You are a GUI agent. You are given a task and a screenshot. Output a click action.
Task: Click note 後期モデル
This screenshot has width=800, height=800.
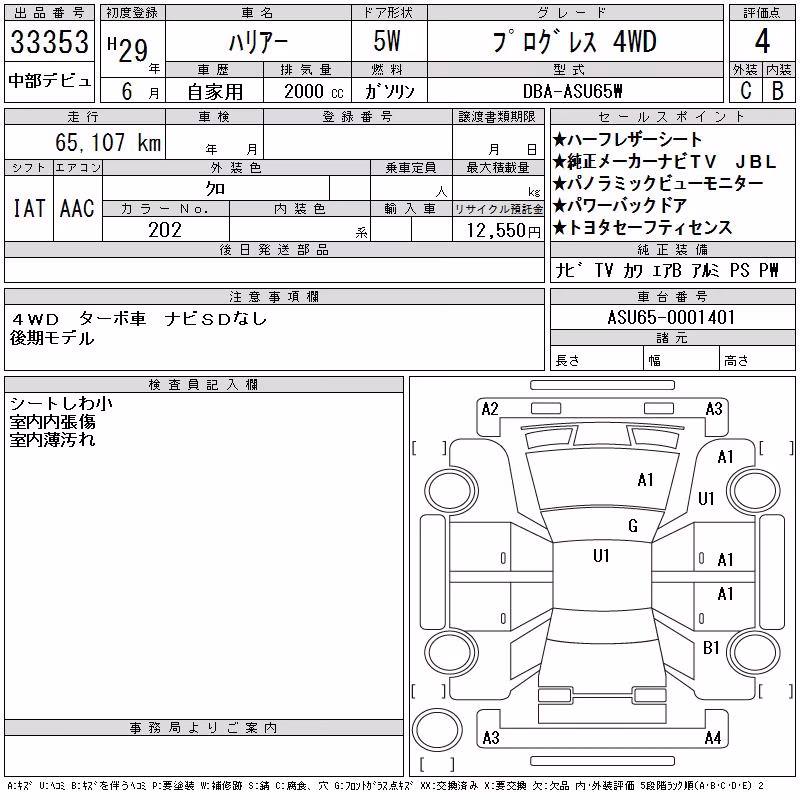(52, 338)
